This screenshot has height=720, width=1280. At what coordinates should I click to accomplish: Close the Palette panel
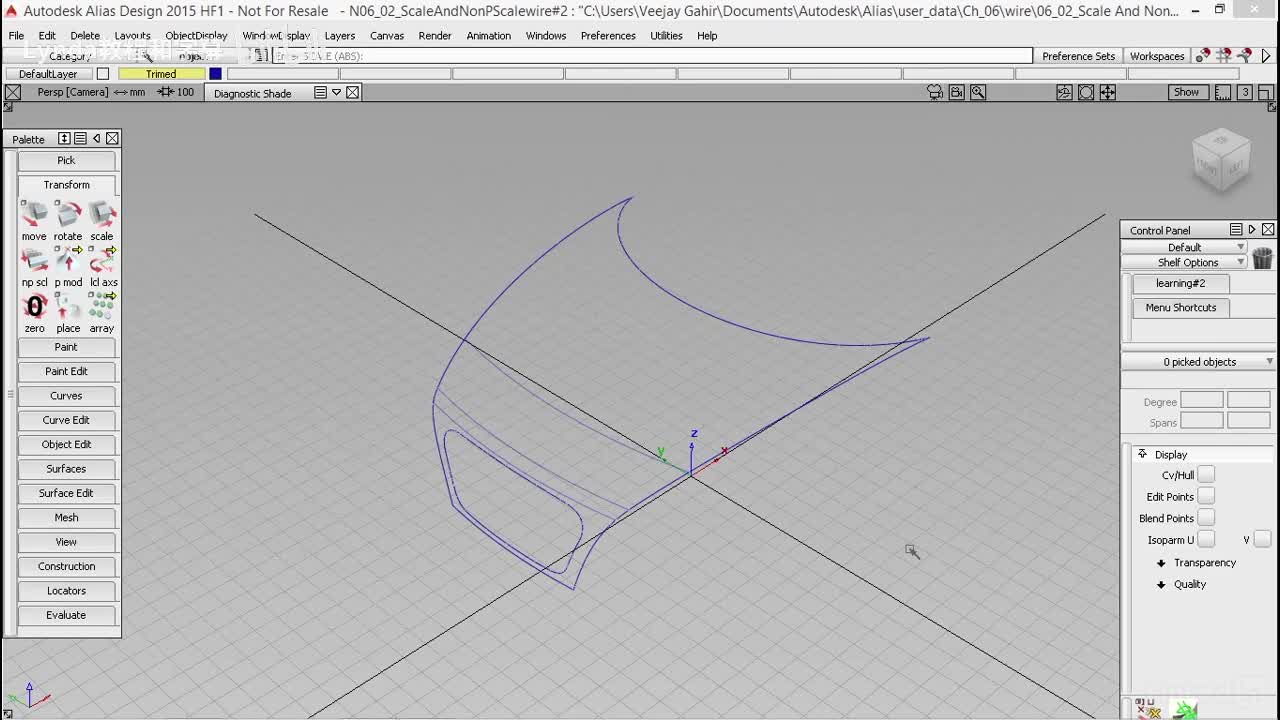click(x=112, y=138)
